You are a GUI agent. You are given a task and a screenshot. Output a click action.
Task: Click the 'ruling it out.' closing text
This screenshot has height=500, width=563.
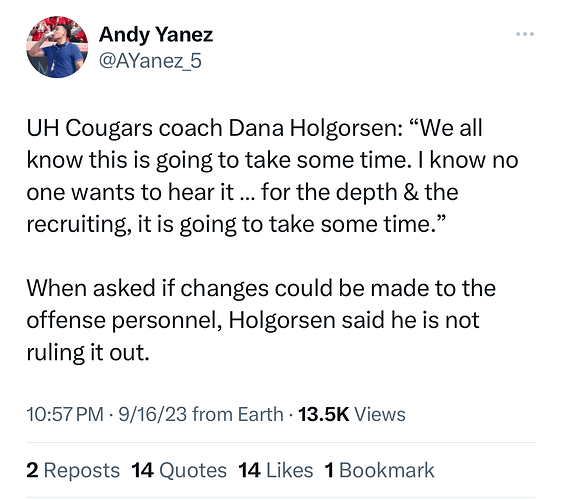(x=88, y=352)
